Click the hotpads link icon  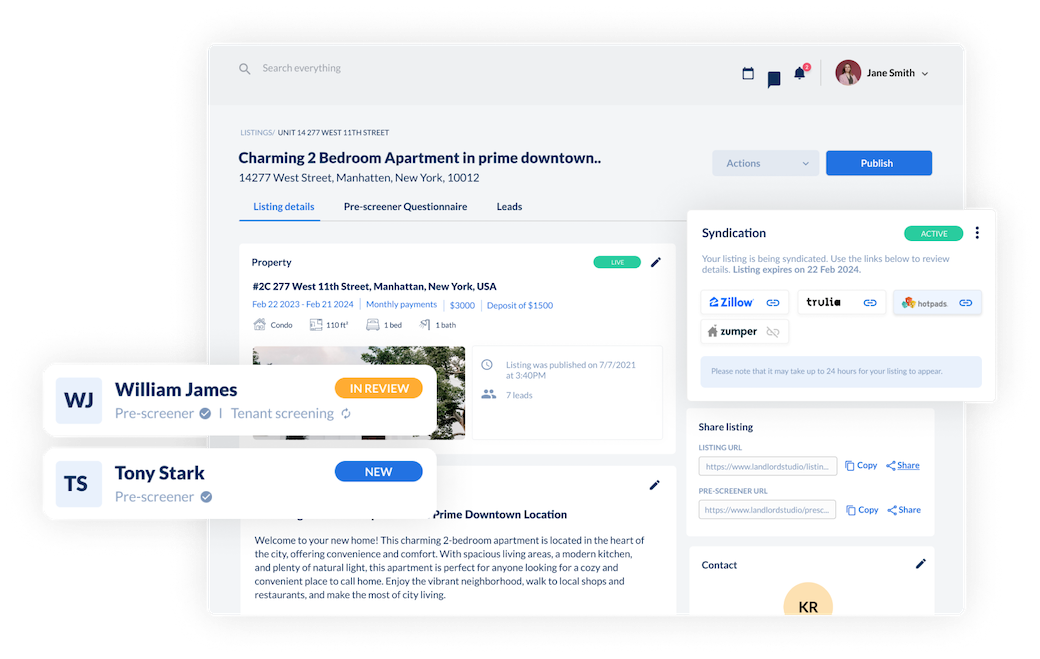point(965,302)
